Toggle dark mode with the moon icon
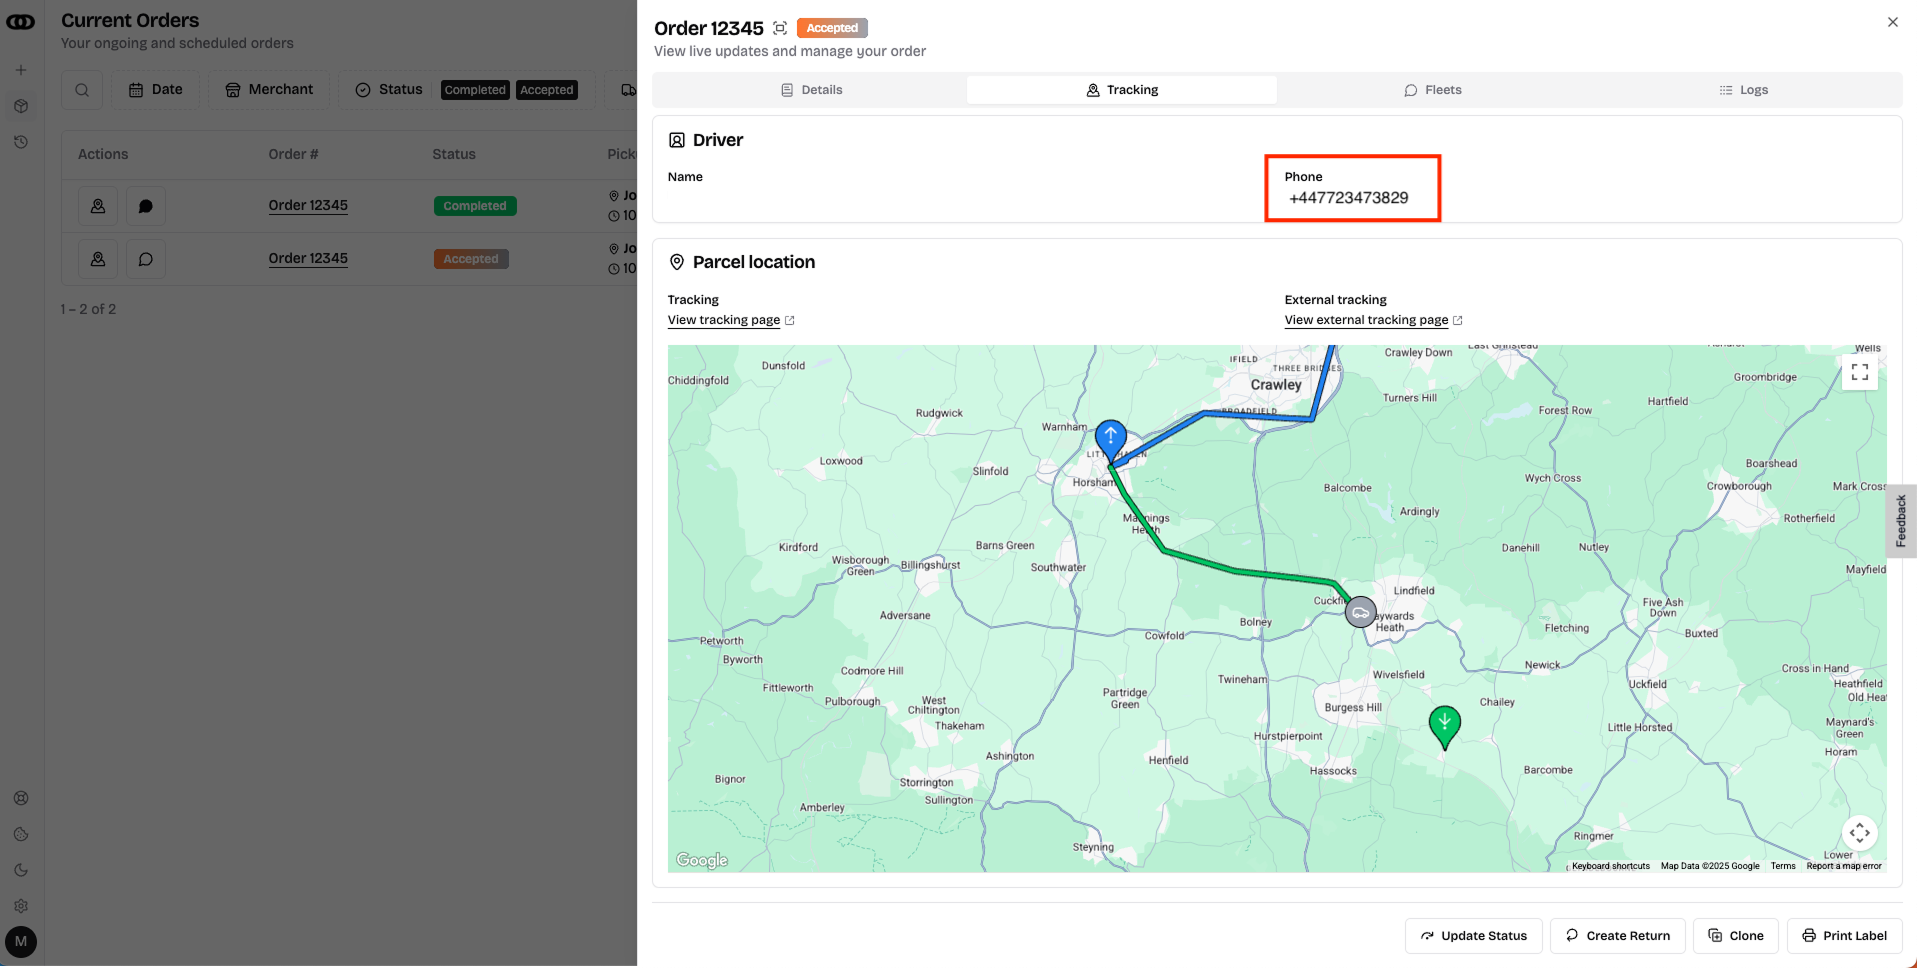Viewport: 1917px width, 968px height. 21,870
